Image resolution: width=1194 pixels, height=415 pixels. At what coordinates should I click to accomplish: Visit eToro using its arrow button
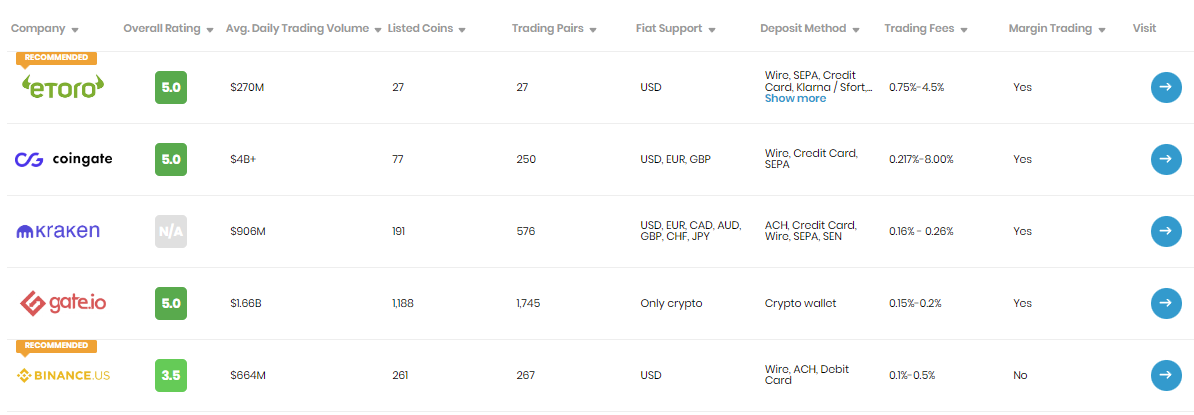point(1166,88)
